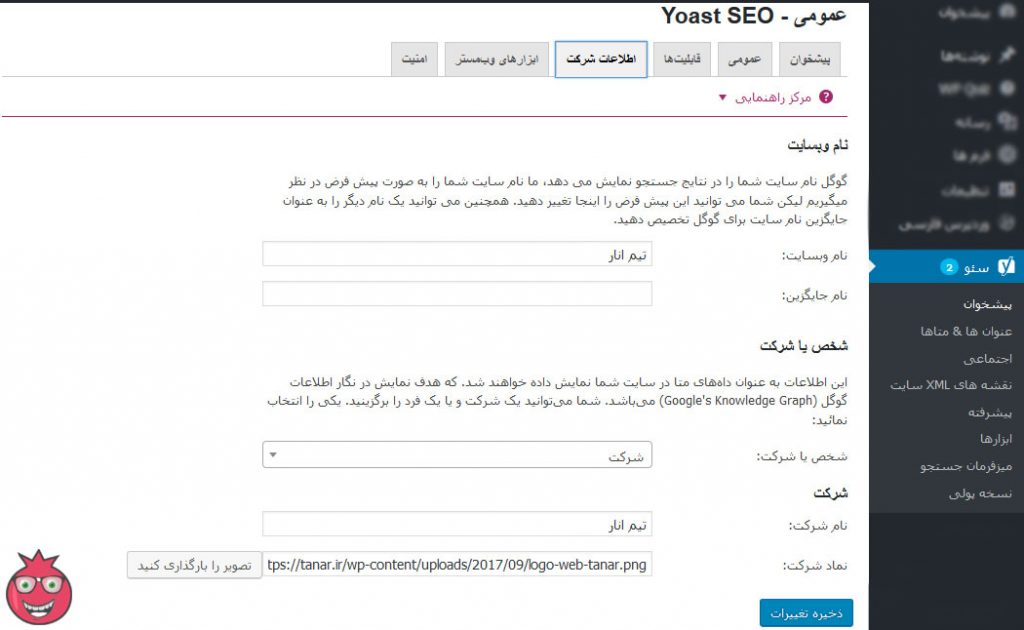Go to نقشه های XML سایت page
The image size is (1024, 630).
951,385
